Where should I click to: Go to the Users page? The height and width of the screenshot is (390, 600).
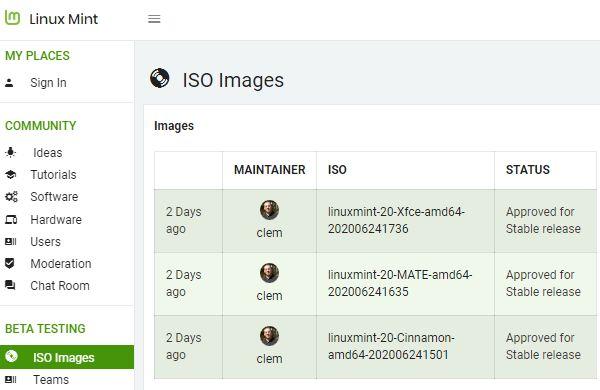tap(45, 242)
